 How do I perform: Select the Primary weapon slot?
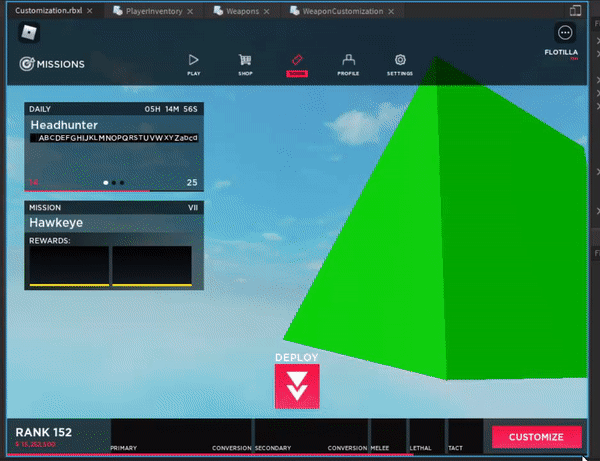point(181,436)
